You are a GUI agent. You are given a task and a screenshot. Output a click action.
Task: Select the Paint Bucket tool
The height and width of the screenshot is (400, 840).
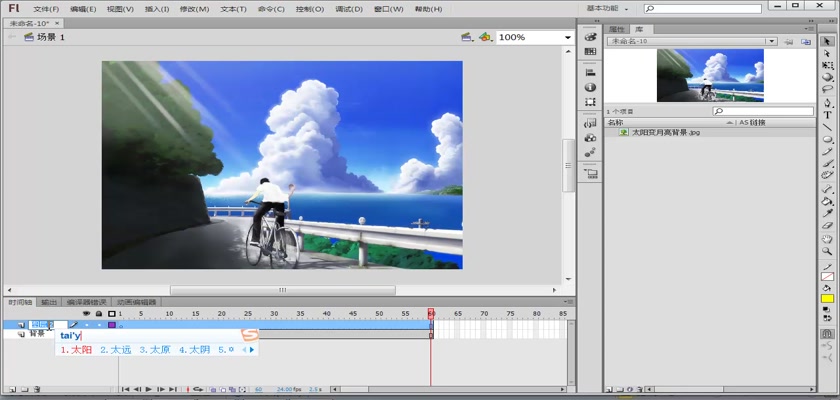(827, 201)
